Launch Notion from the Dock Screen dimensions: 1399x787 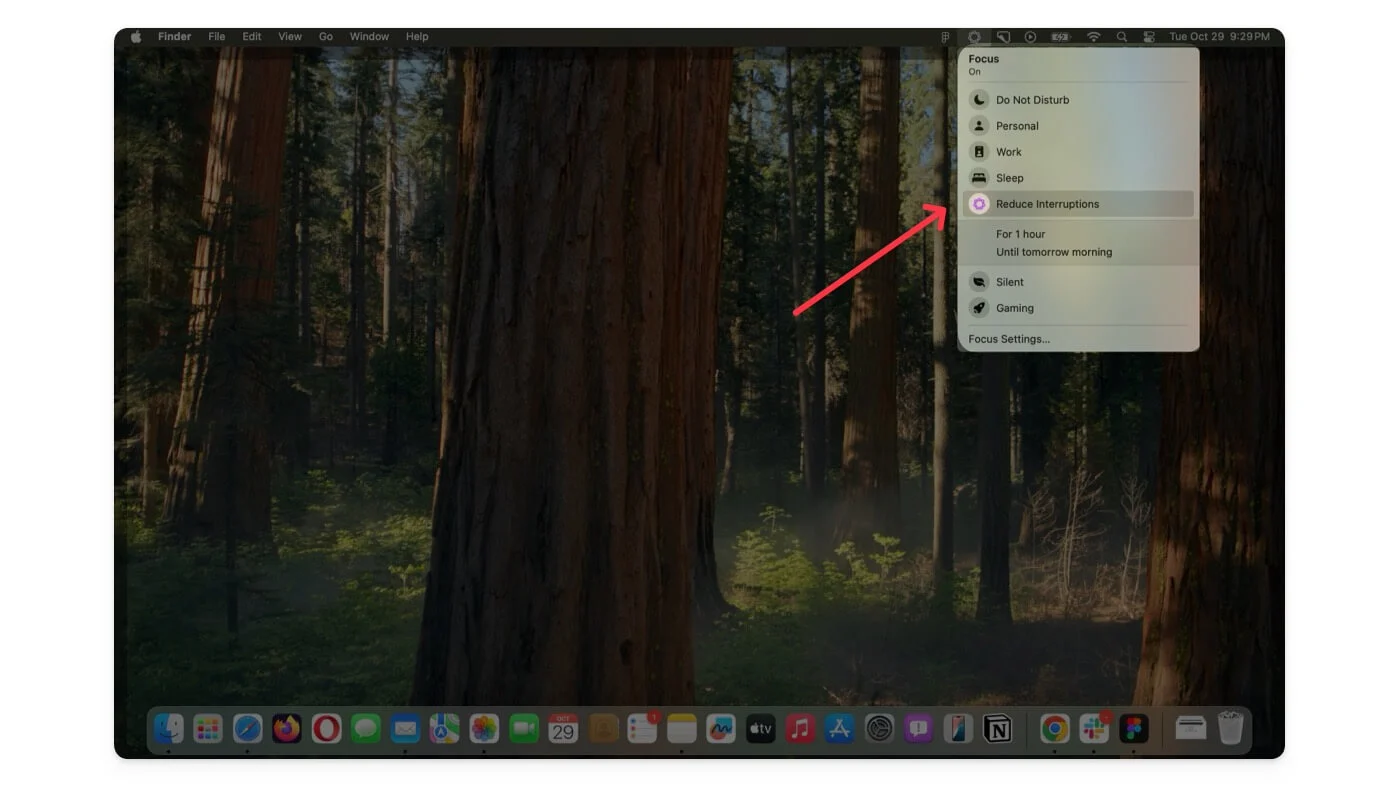pos(997,729)
